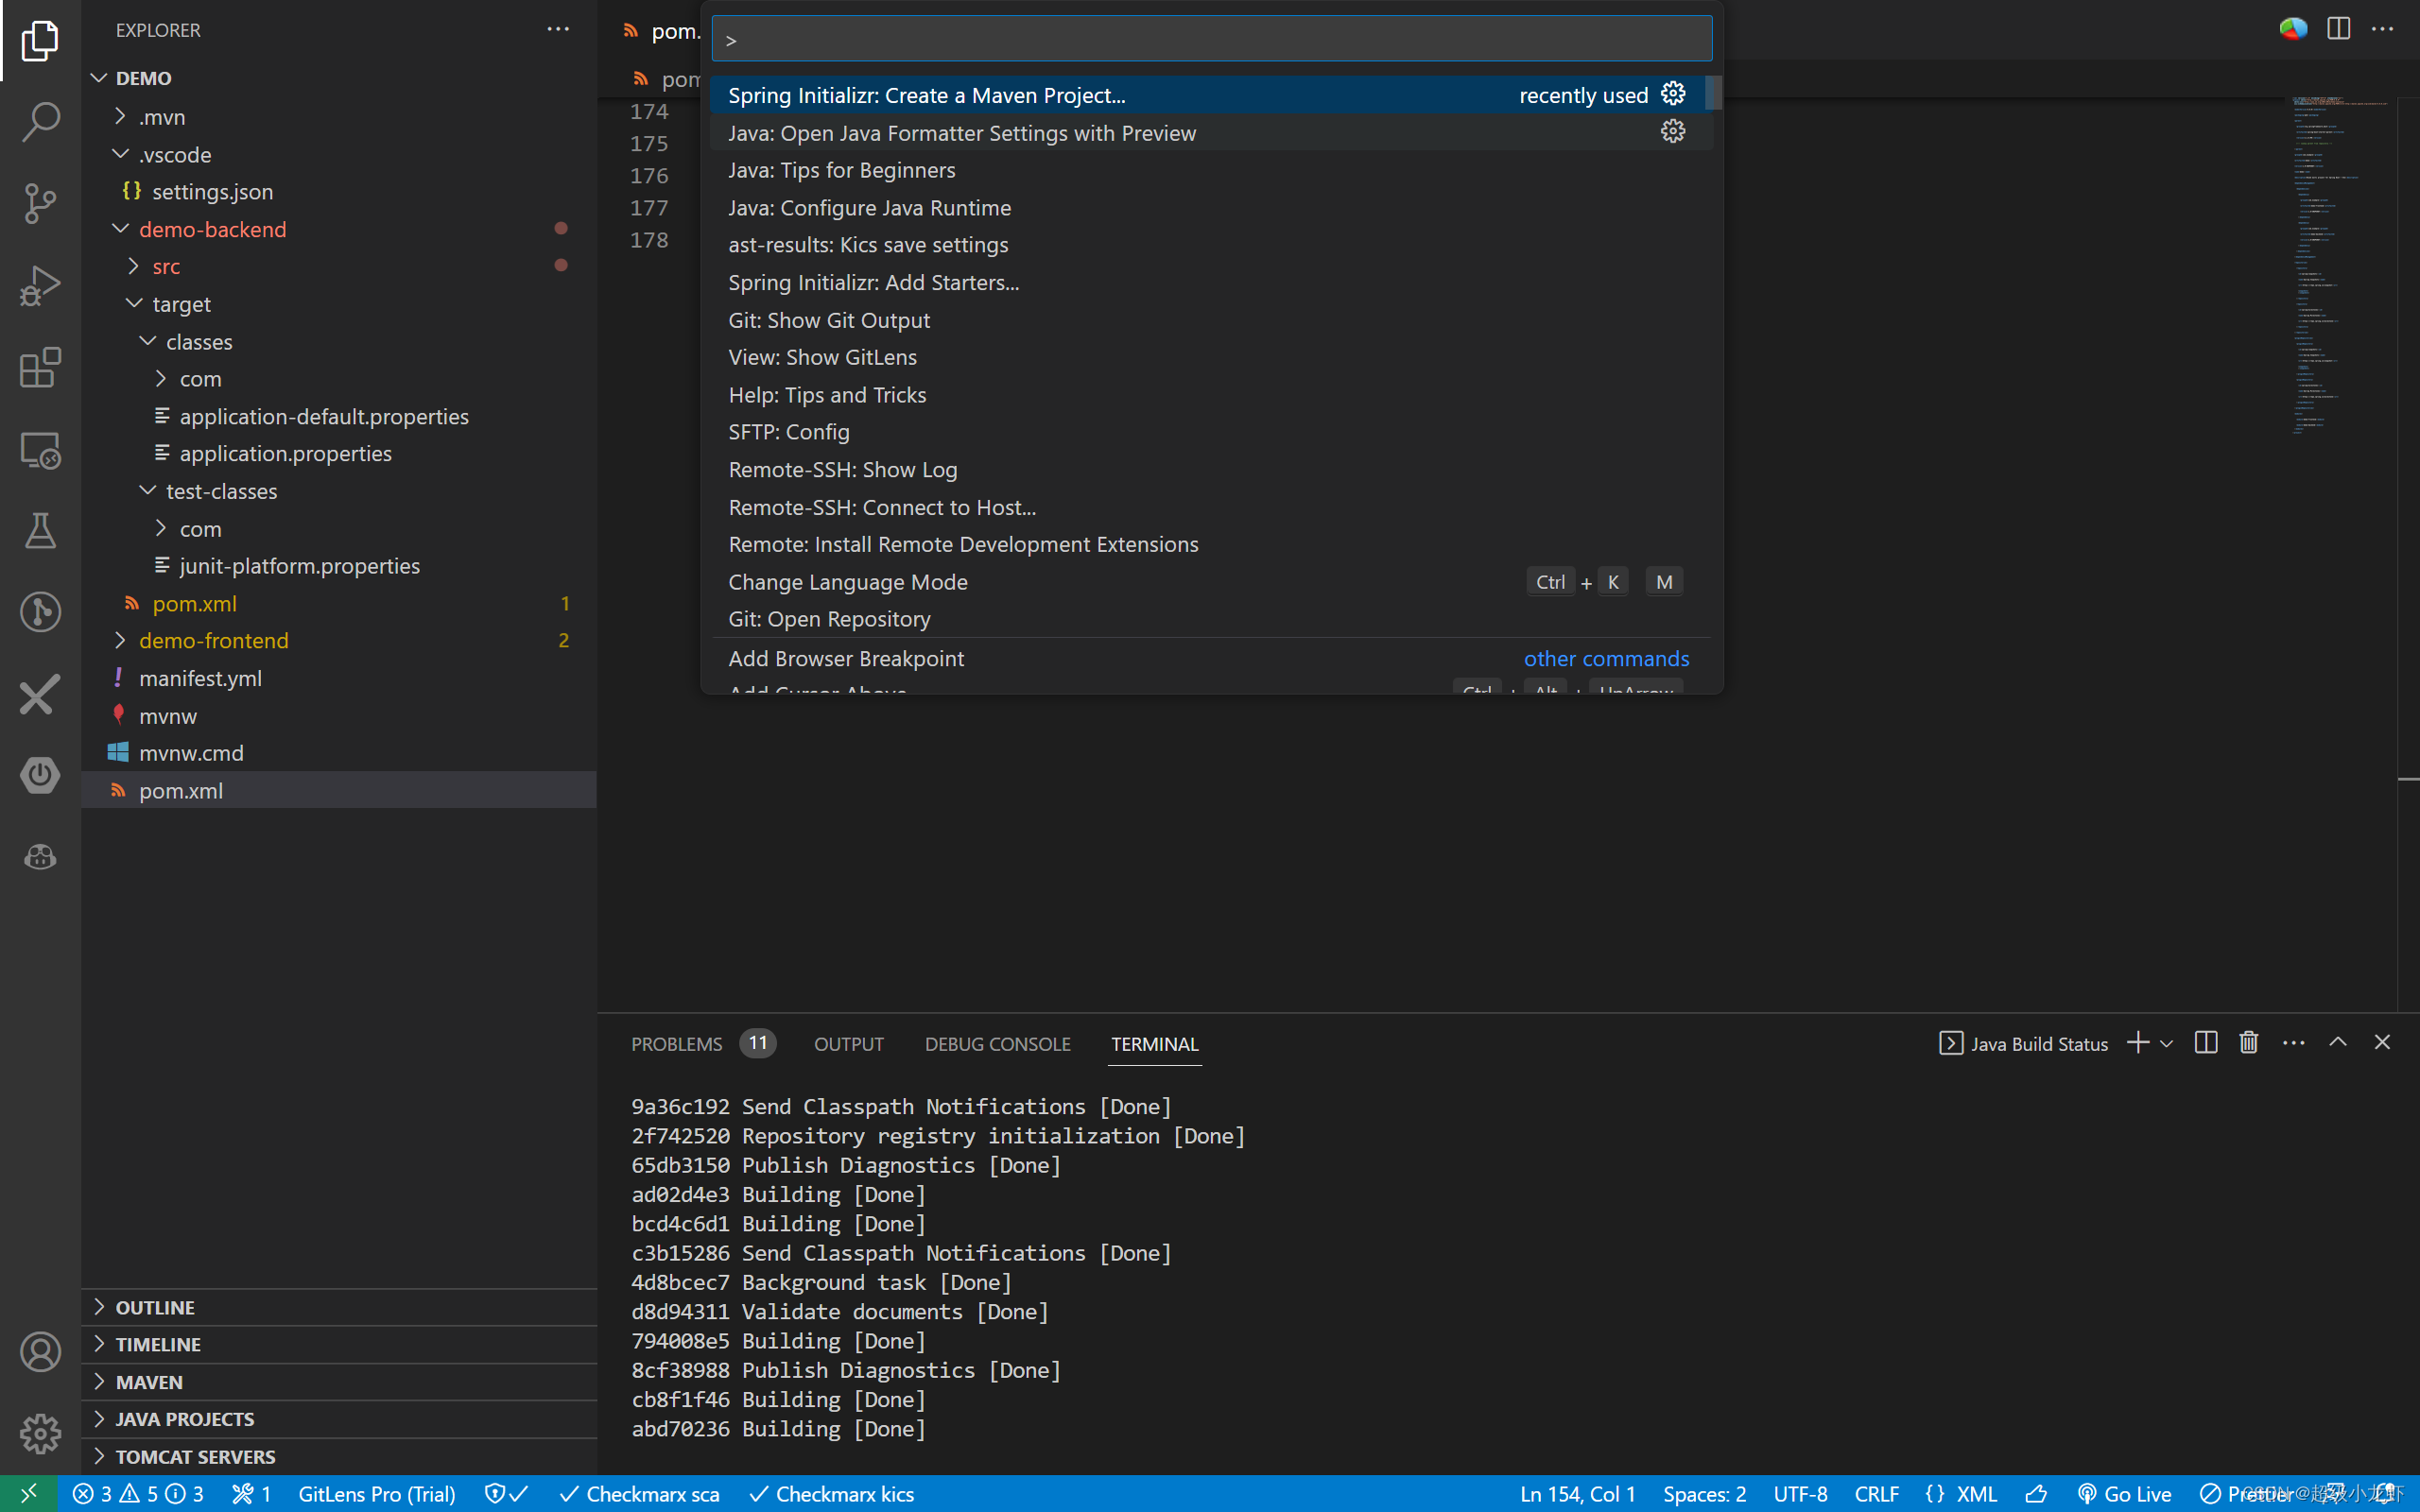Screen dimensions: 2420x1512
Task: Open Remote Explorer in activity bar
Action: (40, 450)
